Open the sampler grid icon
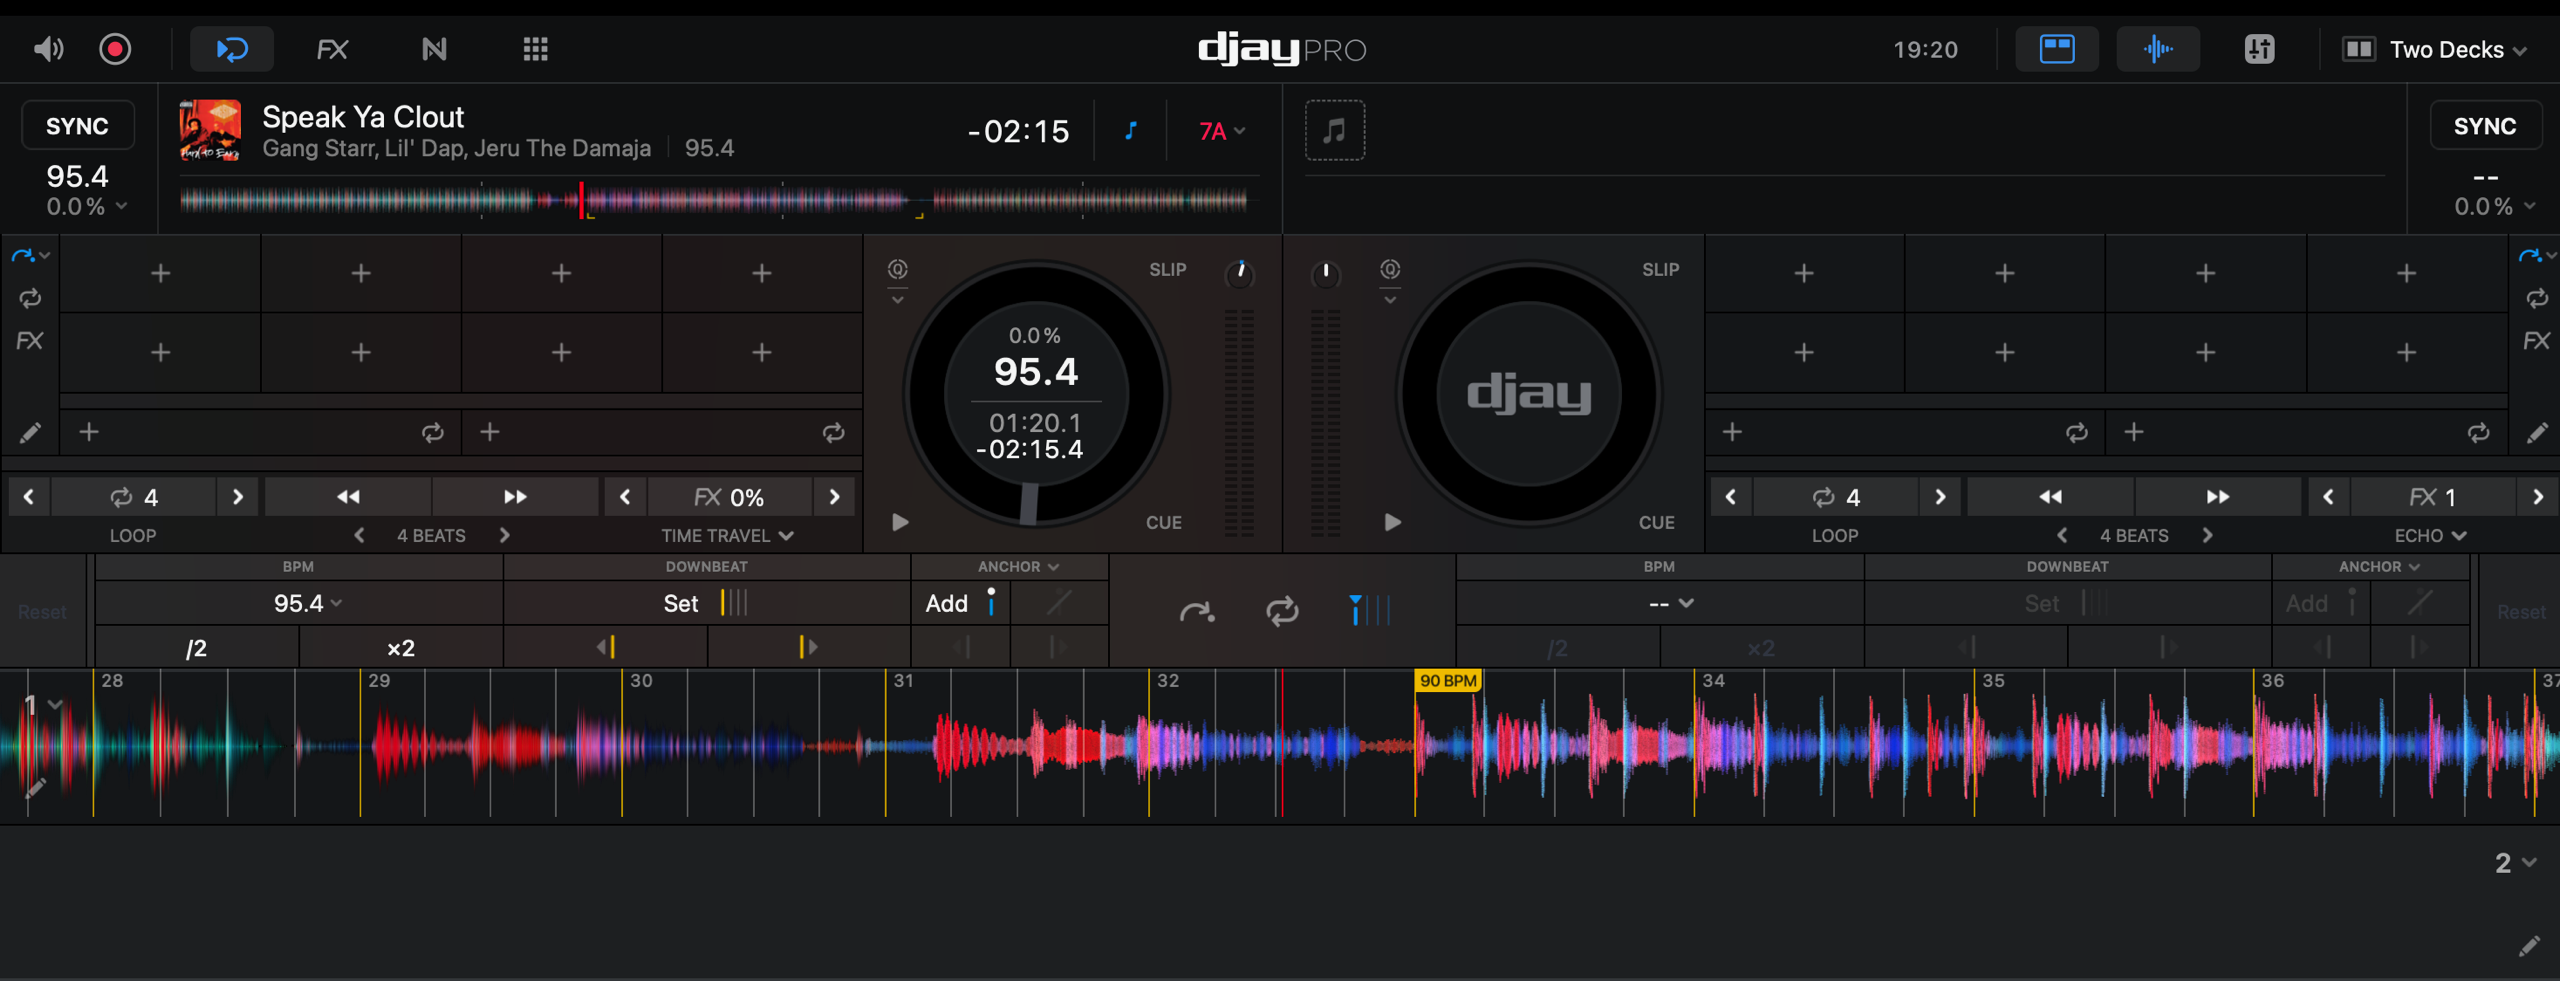2560x981 pixels. (x=536, y=49)
